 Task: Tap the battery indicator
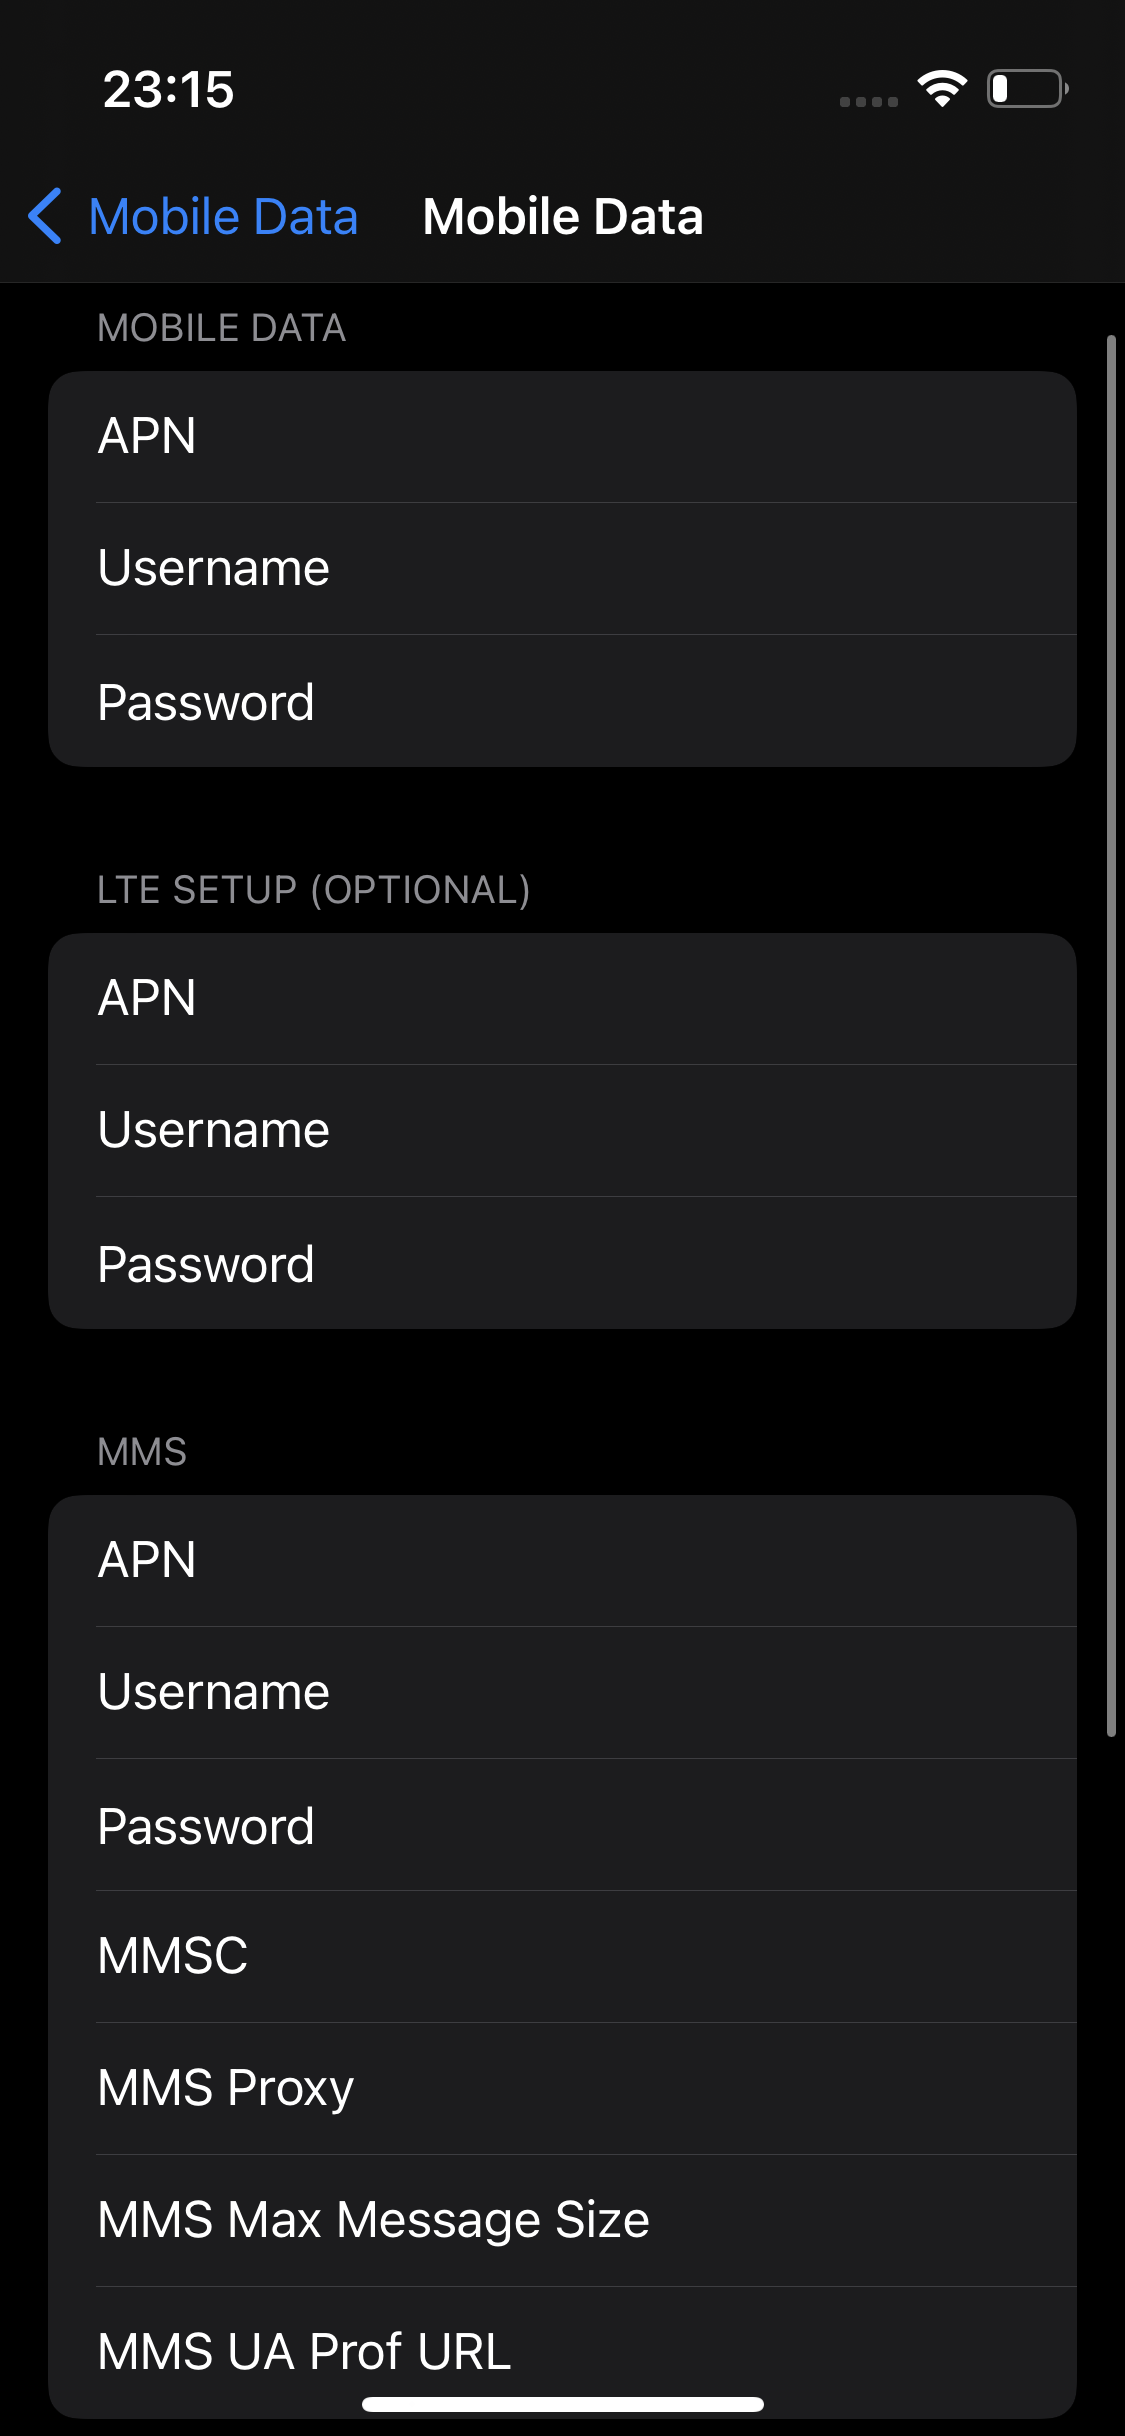(1025, 90)
